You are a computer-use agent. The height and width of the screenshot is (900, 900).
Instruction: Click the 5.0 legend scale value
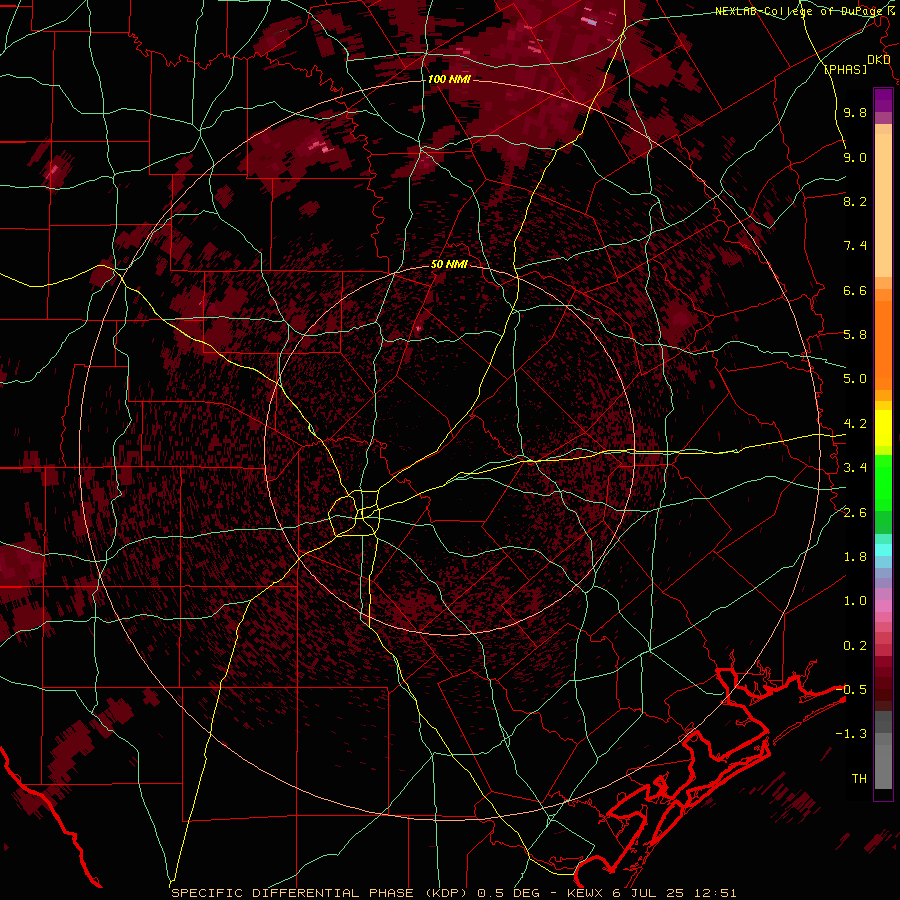click(x=855, y=379)
